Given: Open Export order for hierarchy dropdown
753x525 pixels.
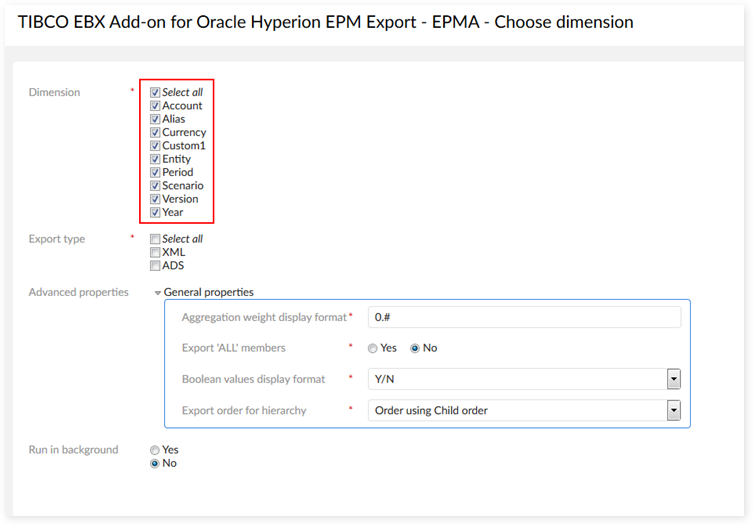Looking at the screenshot, I should point(674,410).
